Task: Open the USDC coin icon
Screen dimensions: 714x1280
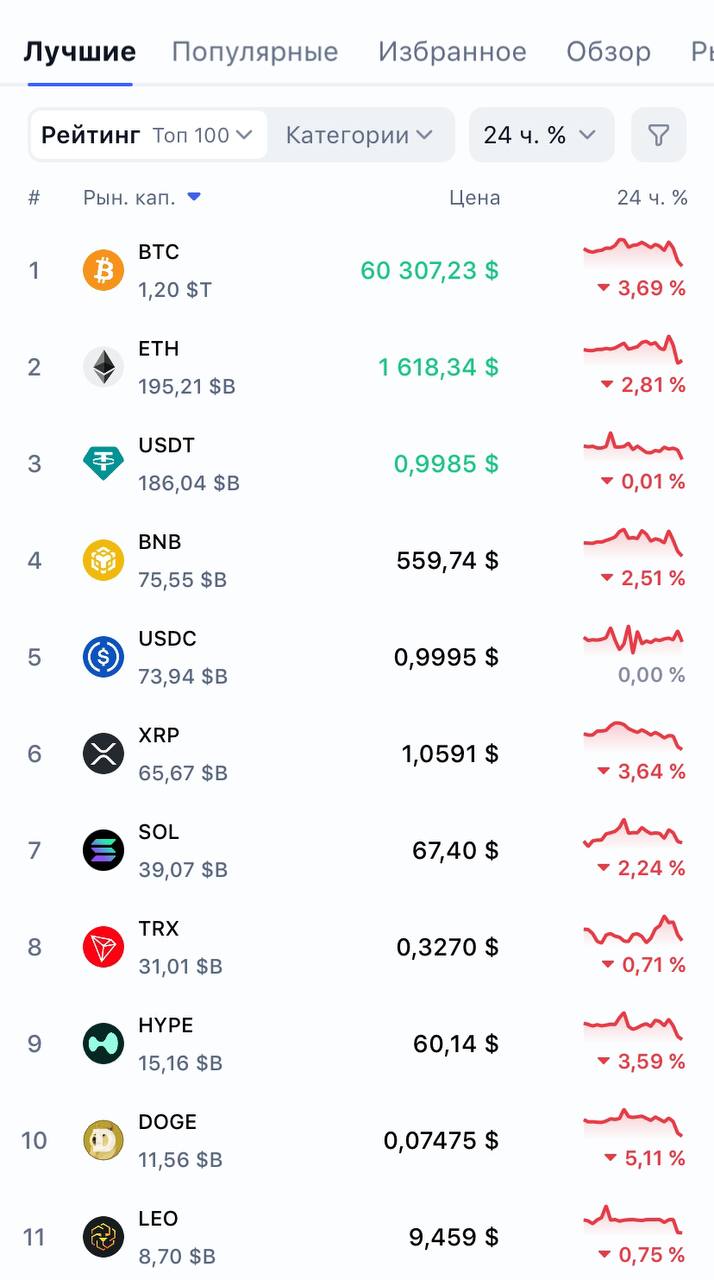Action: pos(103,657)
